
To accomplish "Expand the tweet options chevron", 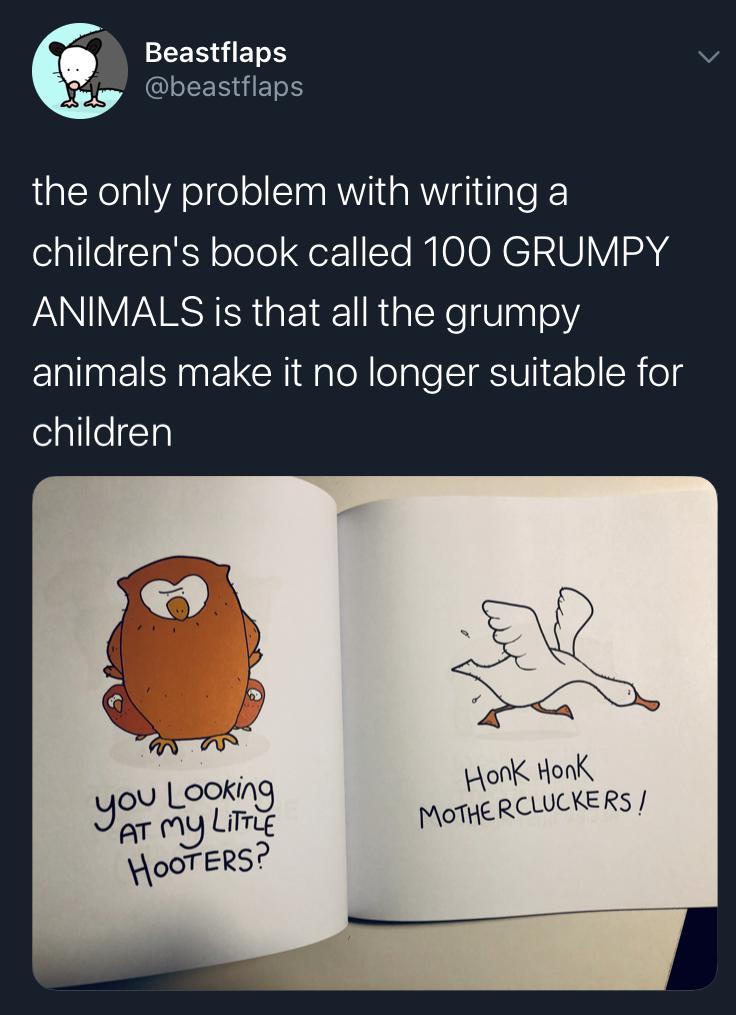I will point(707,59).
